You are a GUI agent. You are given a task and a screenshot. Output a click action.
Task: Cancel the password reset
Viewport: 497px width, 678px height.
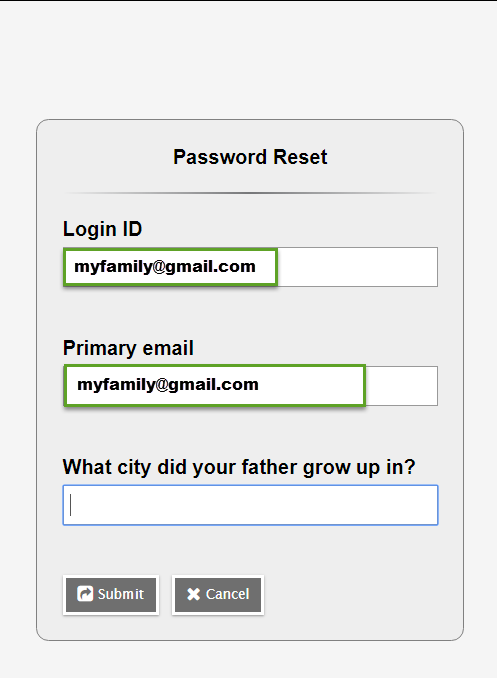218,595
